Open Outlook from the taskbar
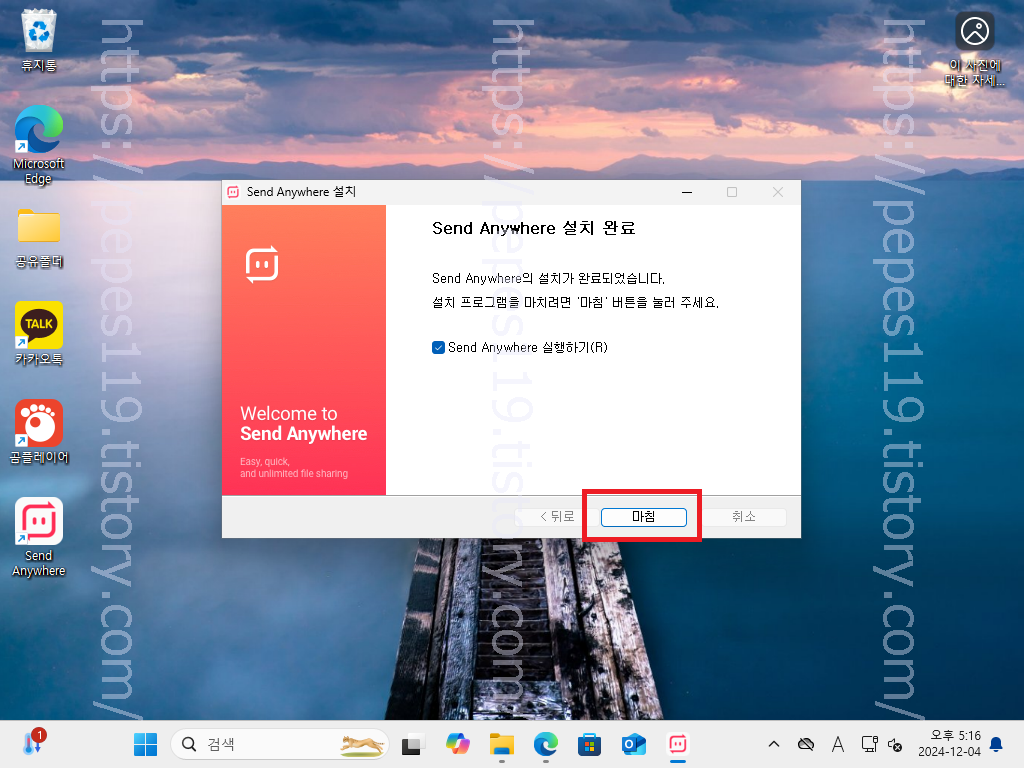 [633, 744]
